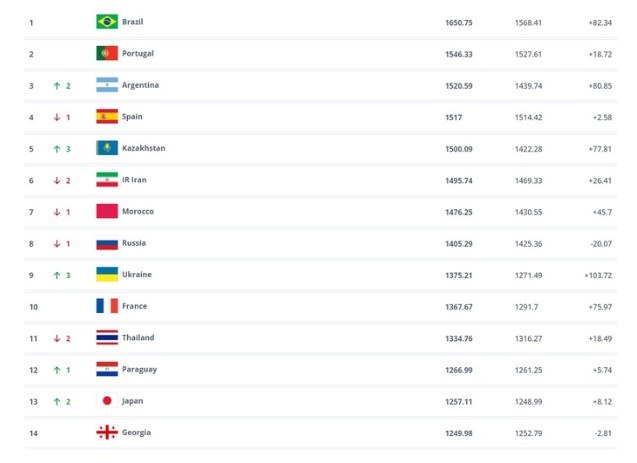The image size is (637, 463).
Task: Click the Japan flag icon
Action: (x=107, y=400)
